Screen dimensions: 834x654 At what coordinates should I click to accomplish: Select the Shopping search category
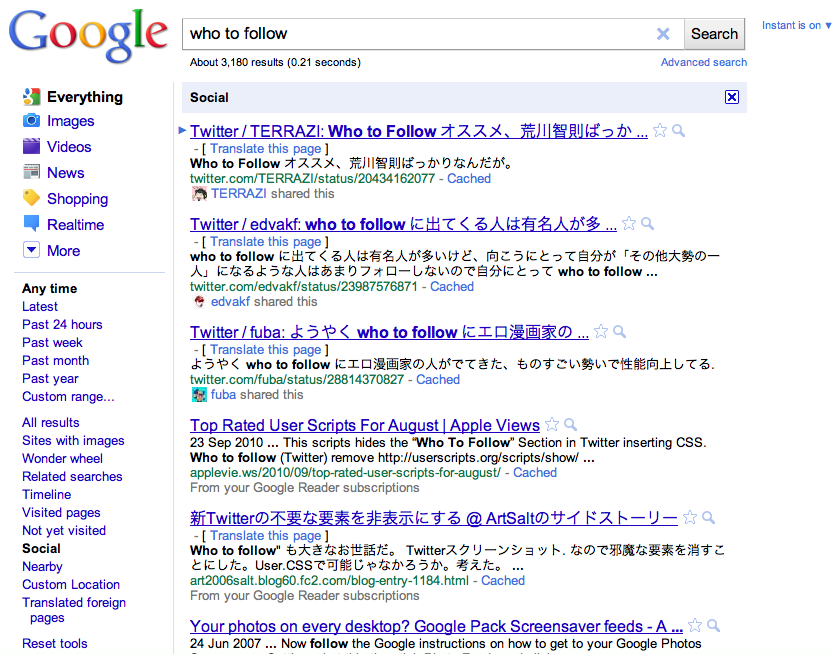(77, 199)
